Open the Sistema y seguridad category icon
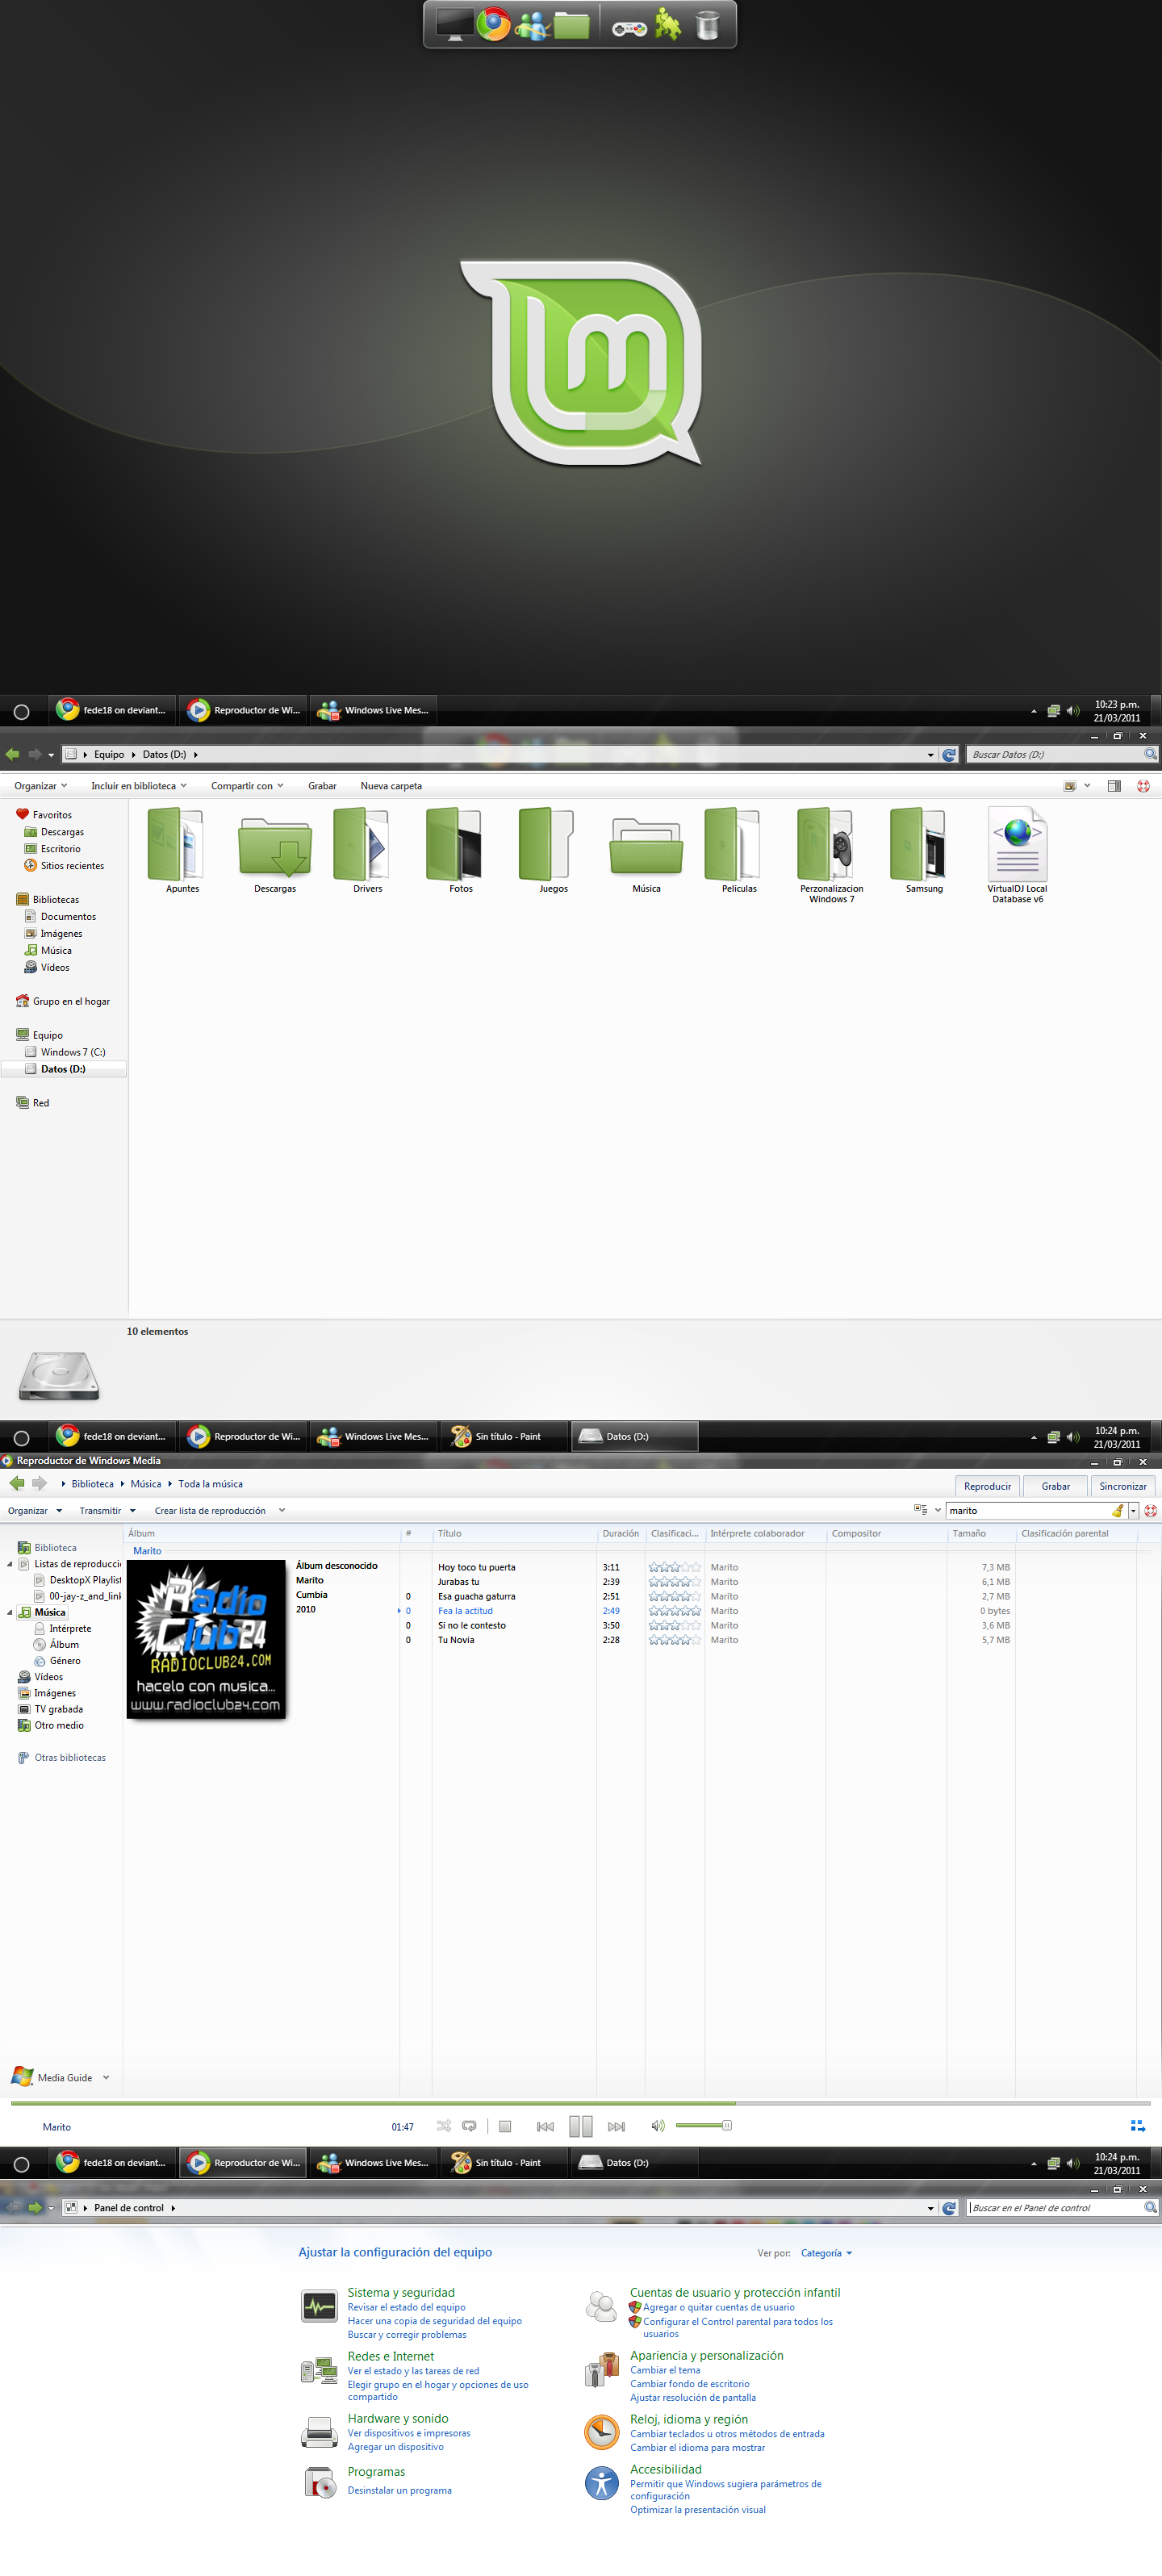 [319, 2307]
